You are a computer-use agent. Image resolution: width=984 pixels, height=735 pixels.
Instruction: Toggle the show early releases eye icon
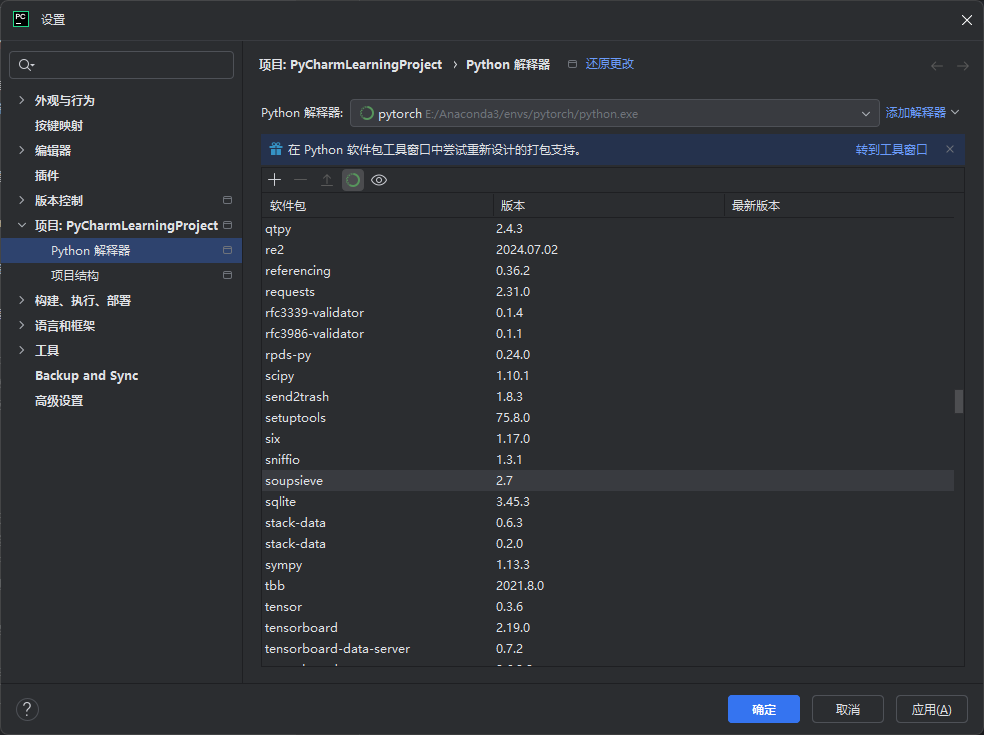[x=379, y=180]
